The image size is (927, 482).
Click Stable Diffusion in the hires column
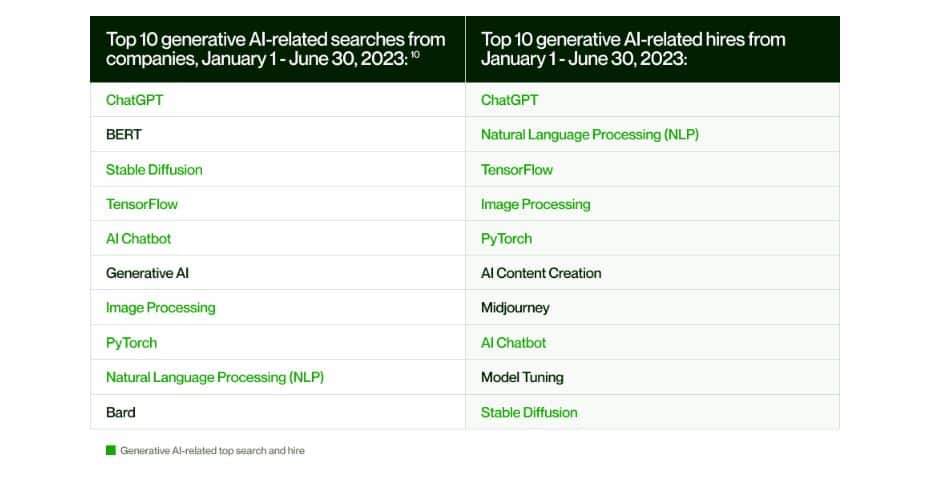pos(529,412)
